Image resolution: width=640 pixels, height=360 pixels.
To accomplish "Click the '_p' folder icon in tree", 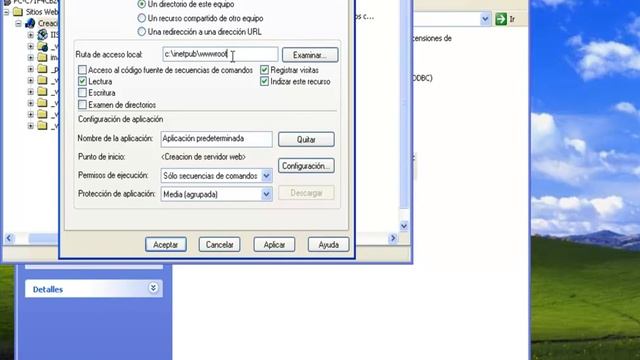I will pos(42,69).
